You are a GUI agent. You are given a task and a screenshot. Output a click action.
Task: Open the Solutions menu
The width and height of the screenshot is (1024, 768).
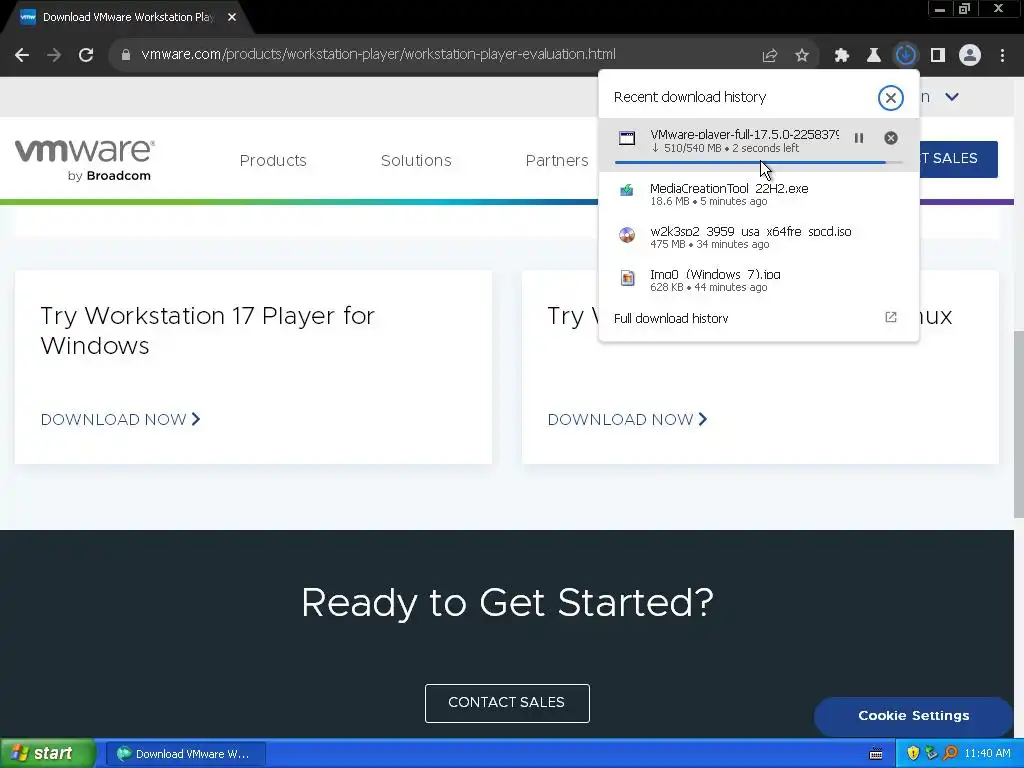point(416,161)
